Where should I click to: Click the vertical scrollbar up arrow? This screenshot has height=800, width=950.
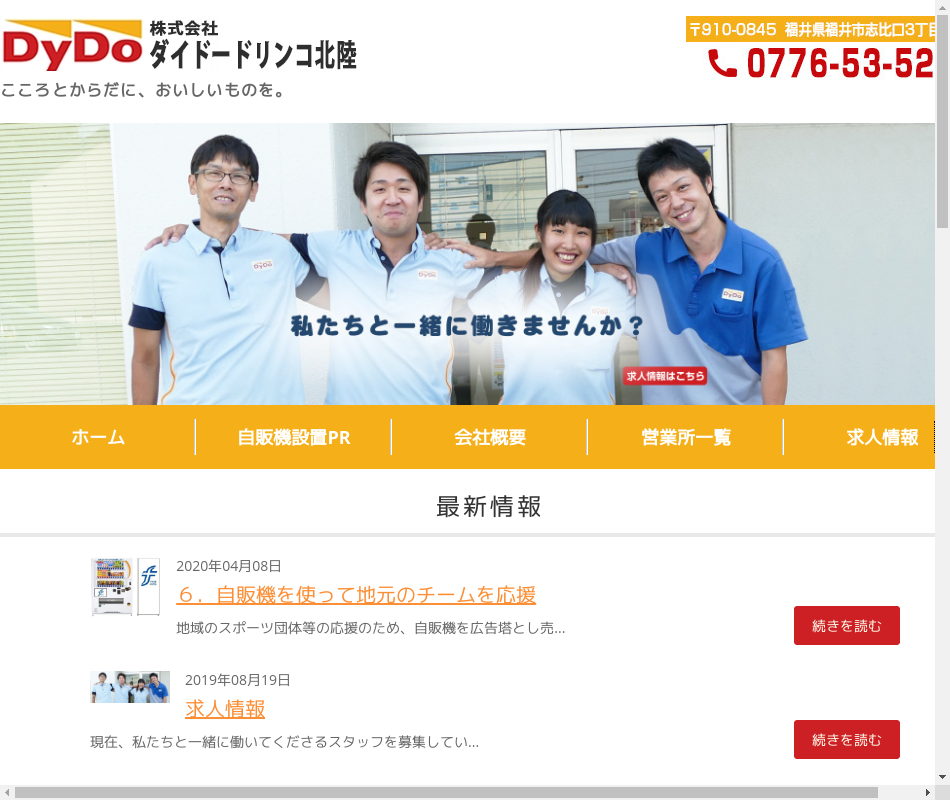click(942, 8)
